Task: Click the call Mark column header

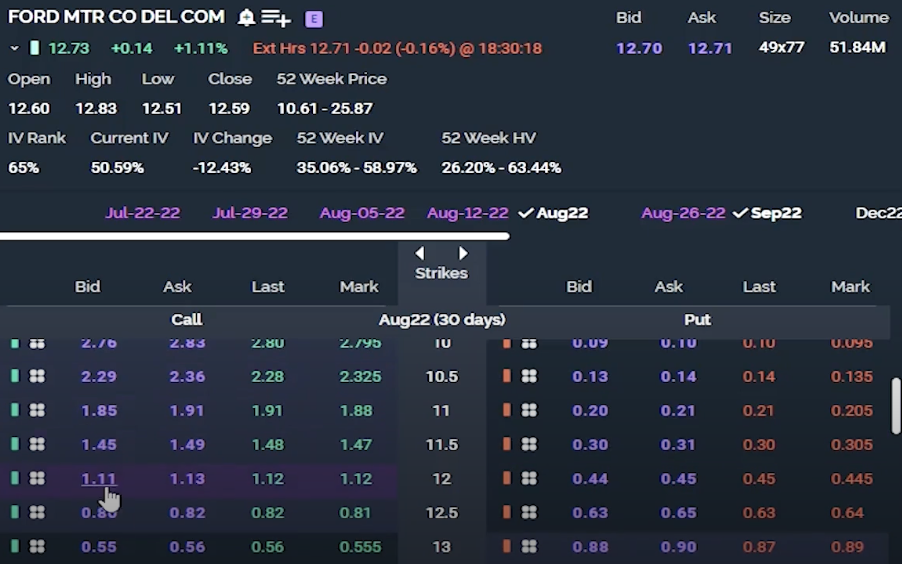Action: [x=359, y=287]
